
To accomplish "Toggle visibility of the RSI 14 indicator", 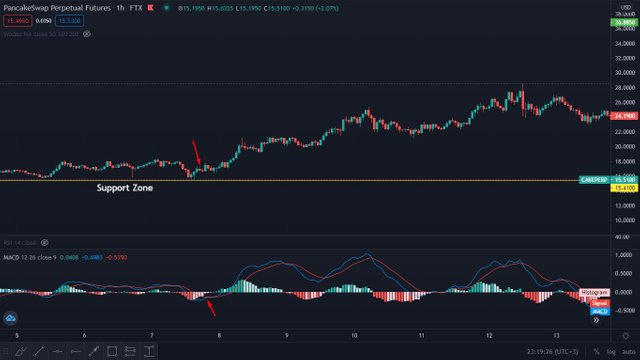I will (x=44, y=242).
